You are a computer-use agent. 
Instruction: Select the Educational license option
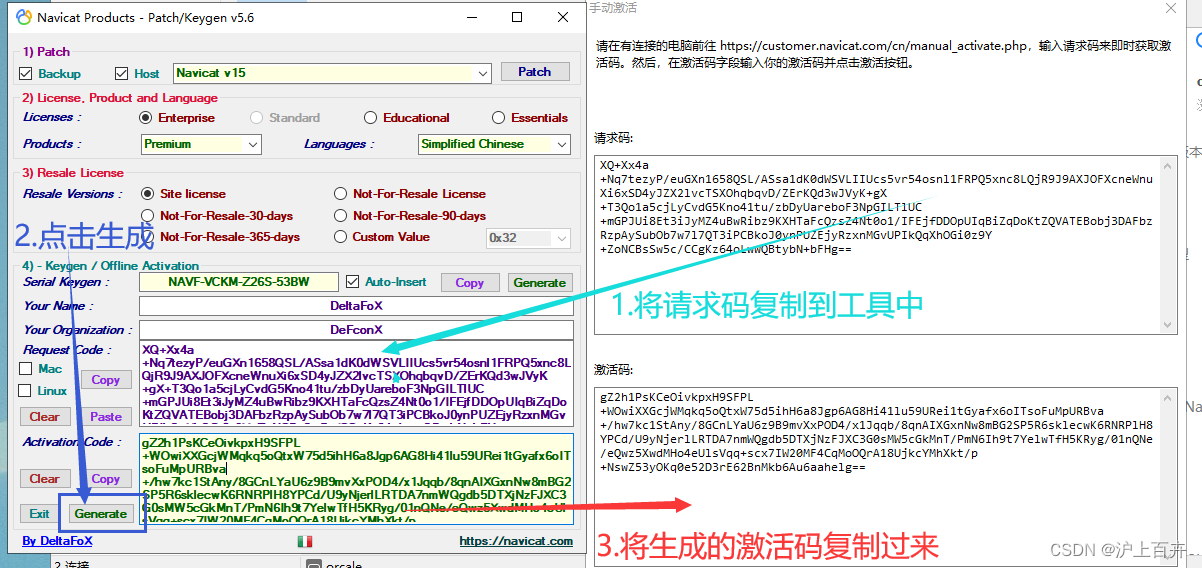(x=371, y=117)
